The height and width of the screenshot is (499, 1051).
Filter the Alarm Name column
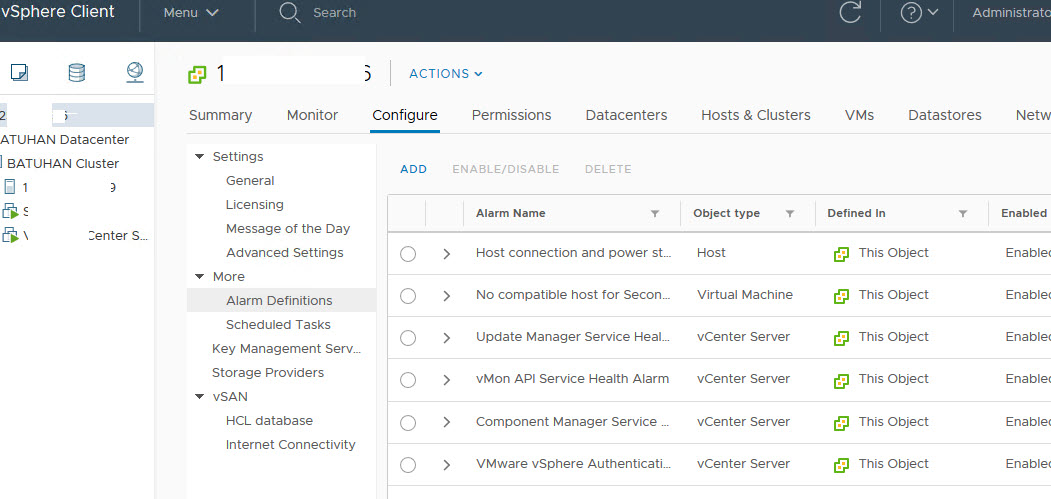[x=655, y=213]
